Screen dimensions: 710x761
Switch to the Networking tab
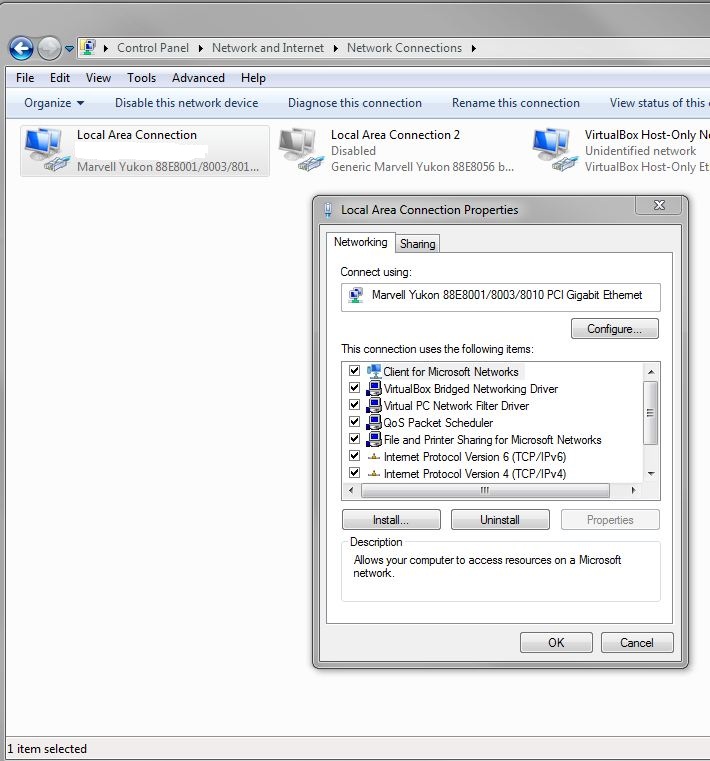361,242
